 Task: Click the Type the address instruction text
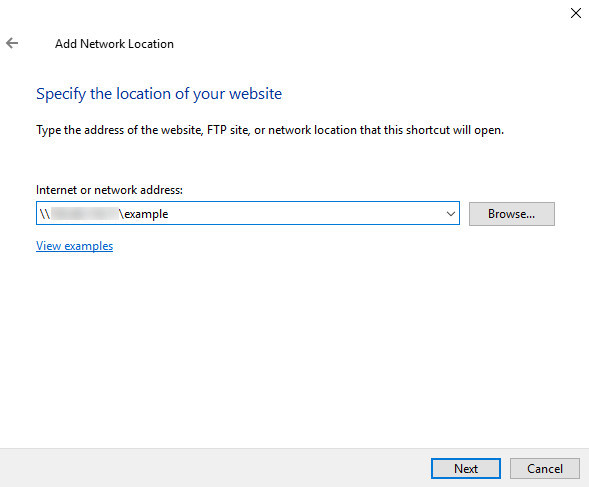pos(270,130)
